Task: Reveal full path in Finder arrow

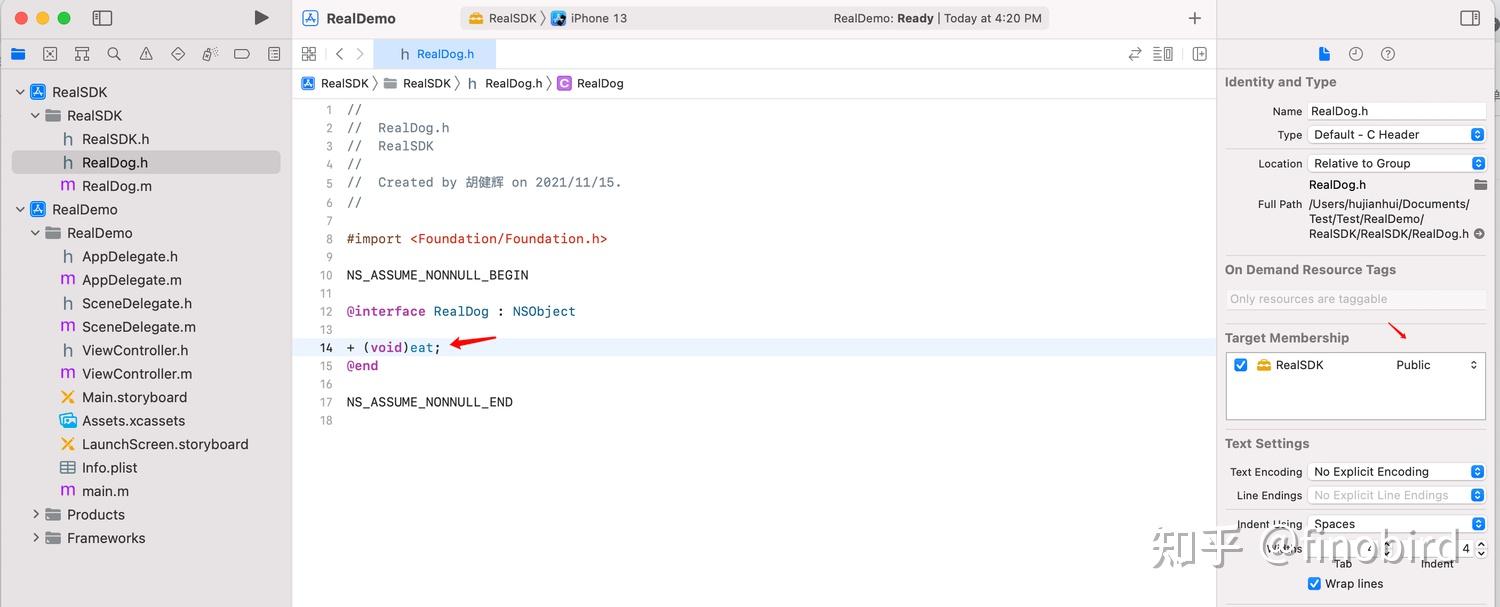Action: pos(1480,234)
